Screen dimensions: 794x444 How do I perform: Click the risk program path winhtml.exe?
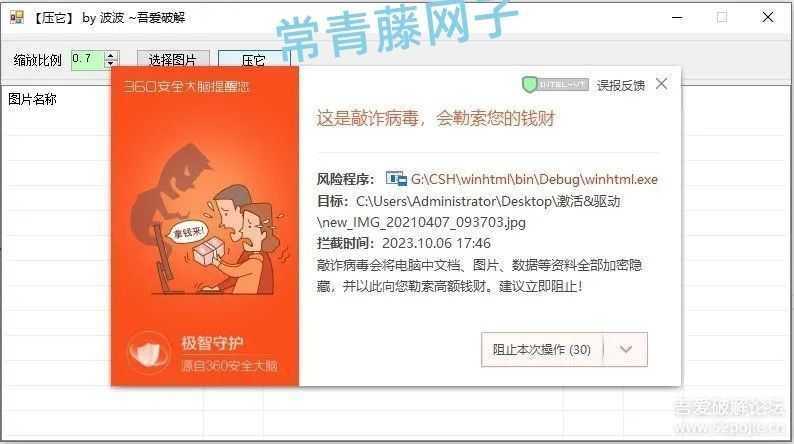534,179
